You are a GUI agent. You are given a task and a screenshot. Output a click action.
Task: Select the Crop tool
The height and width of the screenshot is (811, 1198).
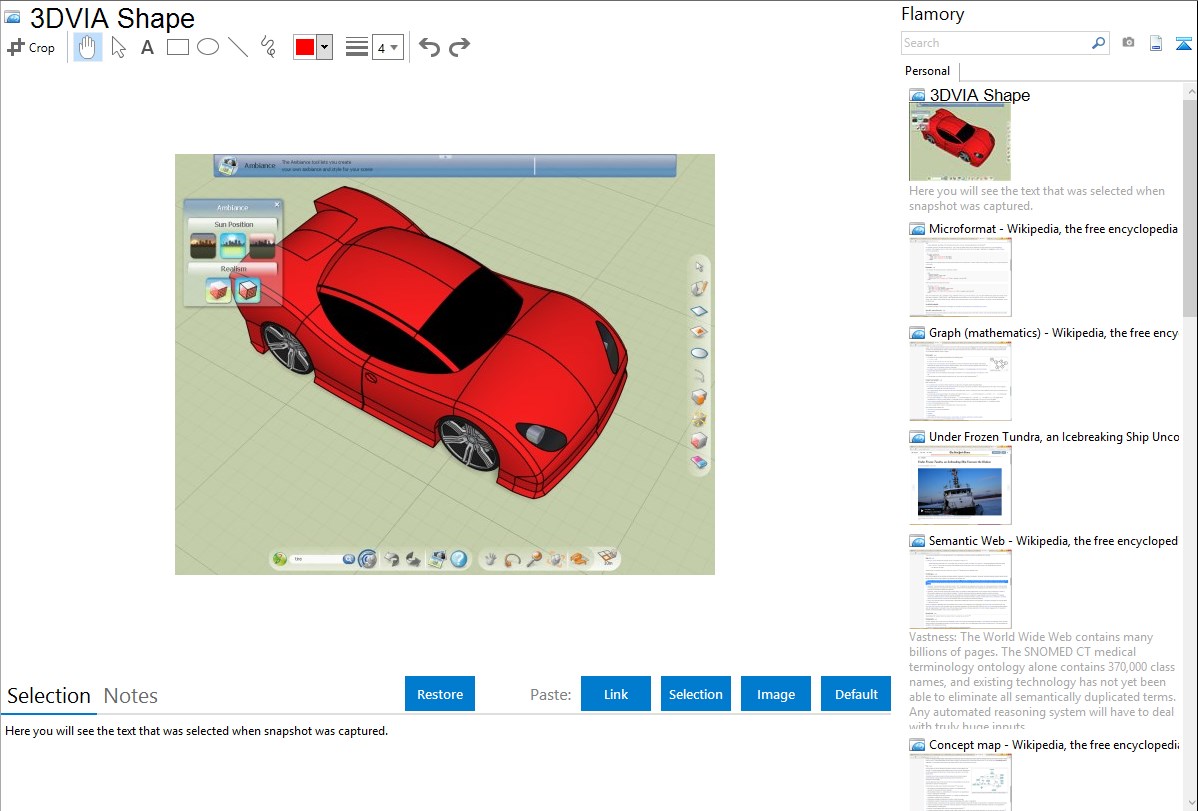pyautogui.click(x=31, y=47)
